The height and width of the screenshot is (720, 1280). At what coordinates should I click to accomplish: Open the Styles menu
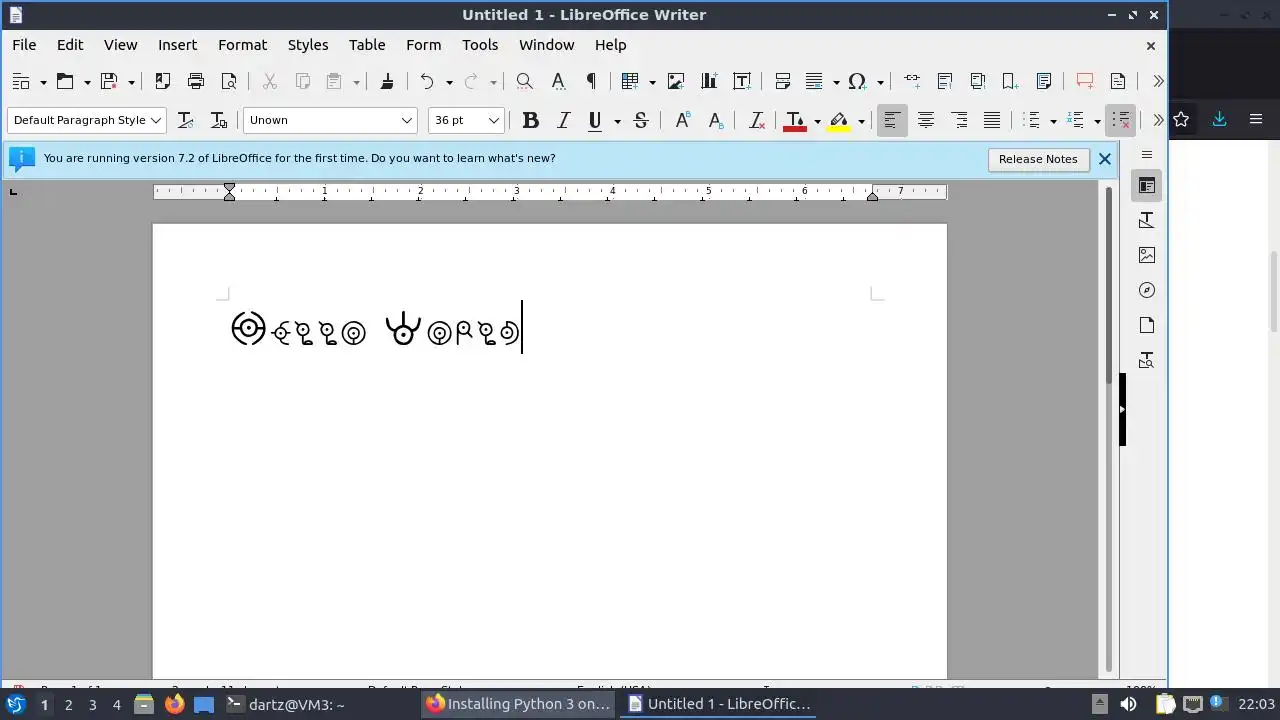click(x=308, y=45)
